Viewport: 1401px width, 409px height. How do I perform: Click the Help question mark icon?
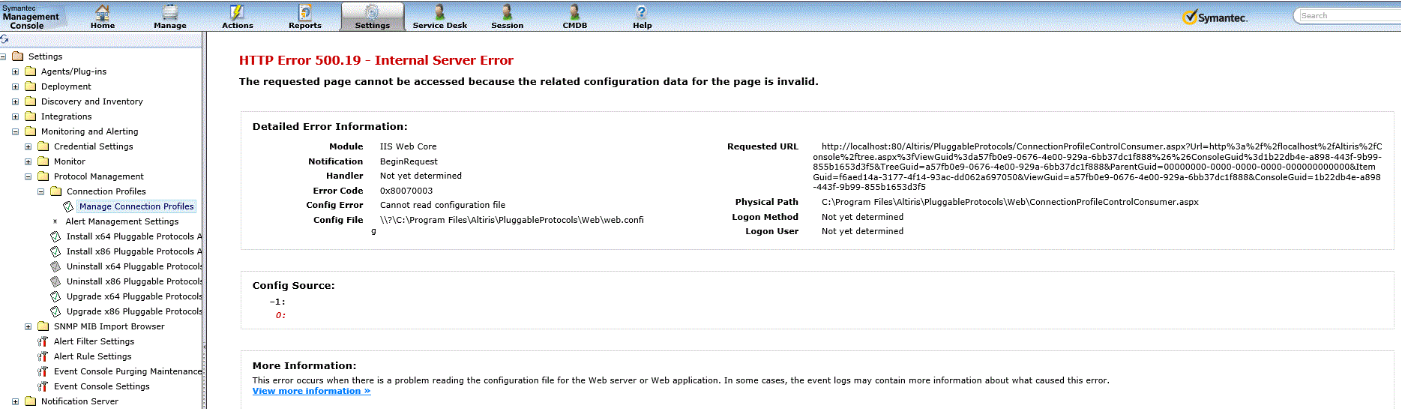[641, 12]
